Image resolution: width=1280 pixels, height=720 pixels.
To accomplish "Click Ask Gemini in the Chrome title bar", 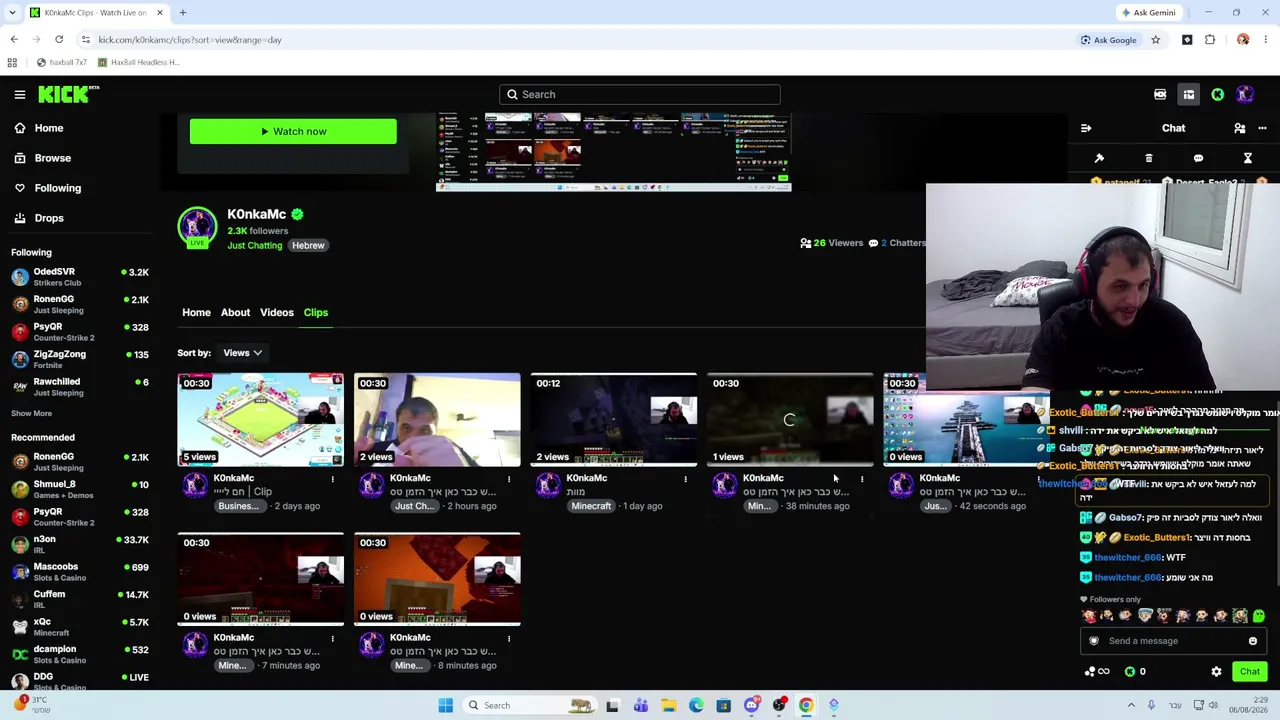I will [x=1148, y=13].
